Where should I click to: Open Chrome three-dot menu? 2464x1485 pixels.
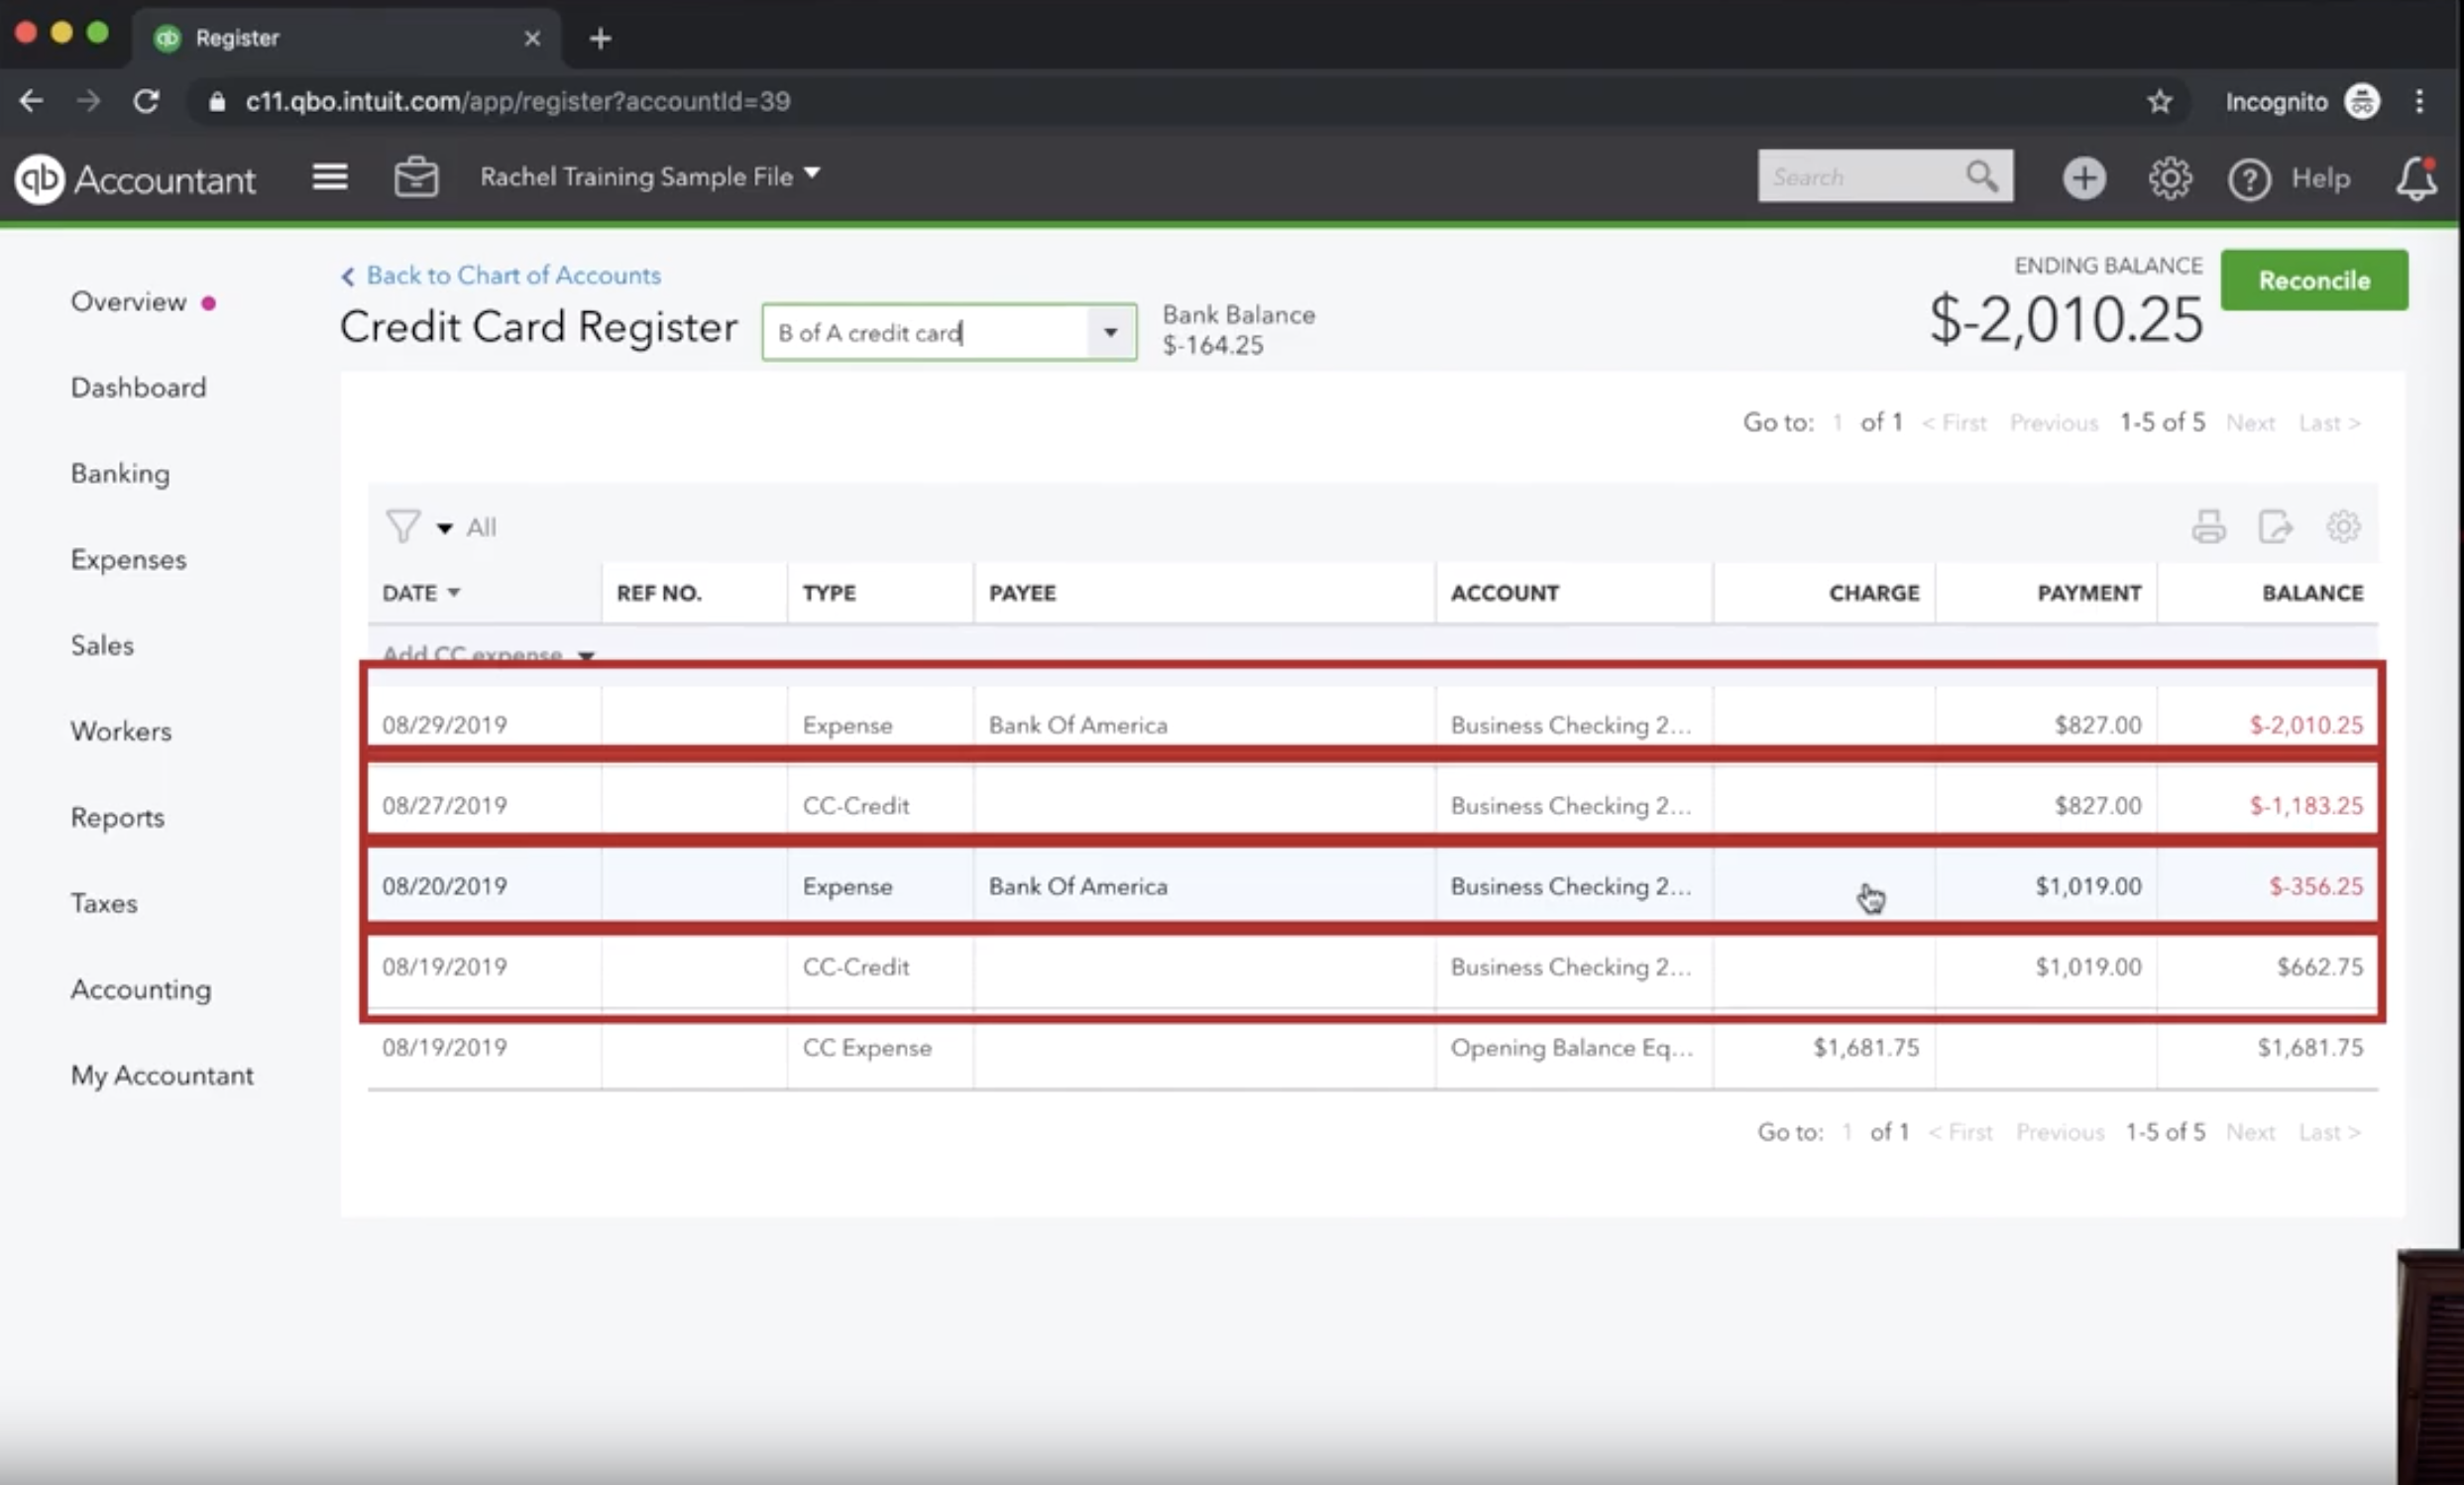[2419, 101]
